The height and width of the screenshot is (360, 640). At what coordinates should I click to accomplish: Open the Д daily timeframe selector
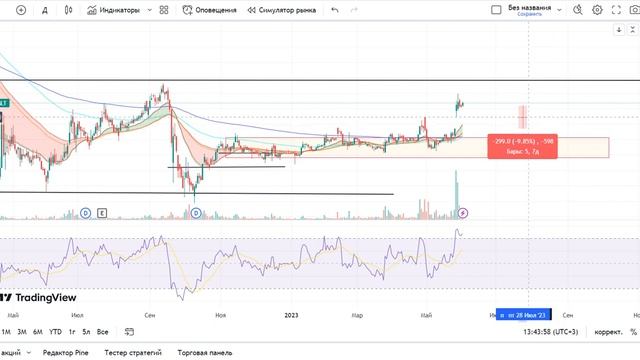tap(45, 11)
